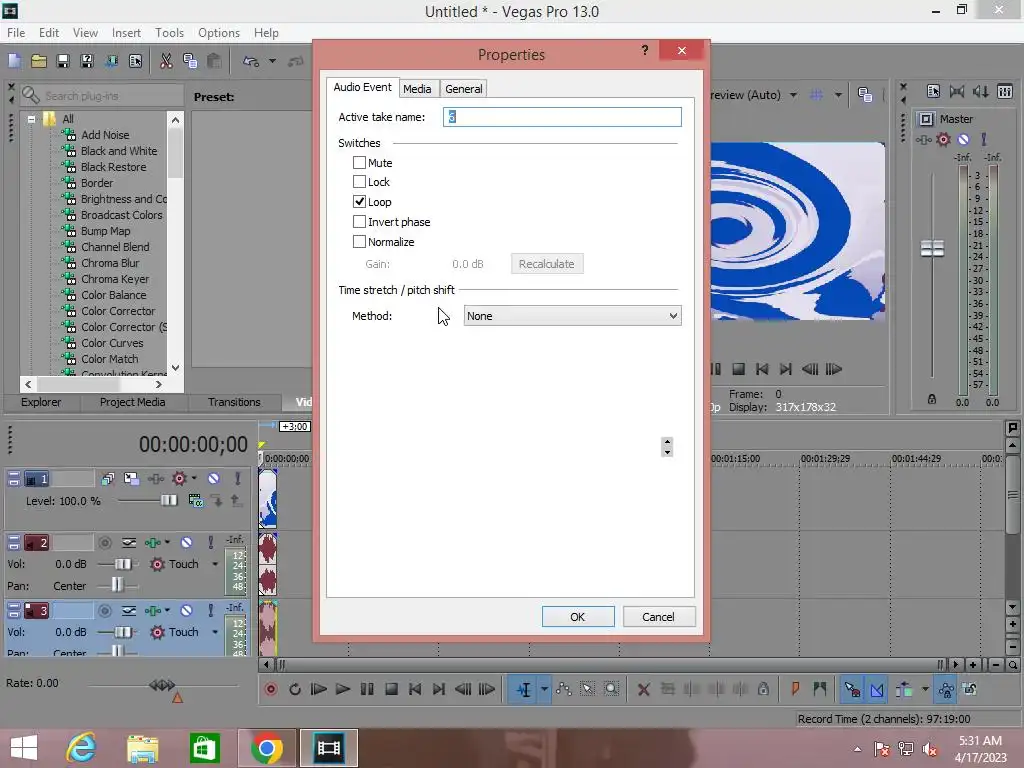Uncheck the Loop checkbox

click(359, 202)
